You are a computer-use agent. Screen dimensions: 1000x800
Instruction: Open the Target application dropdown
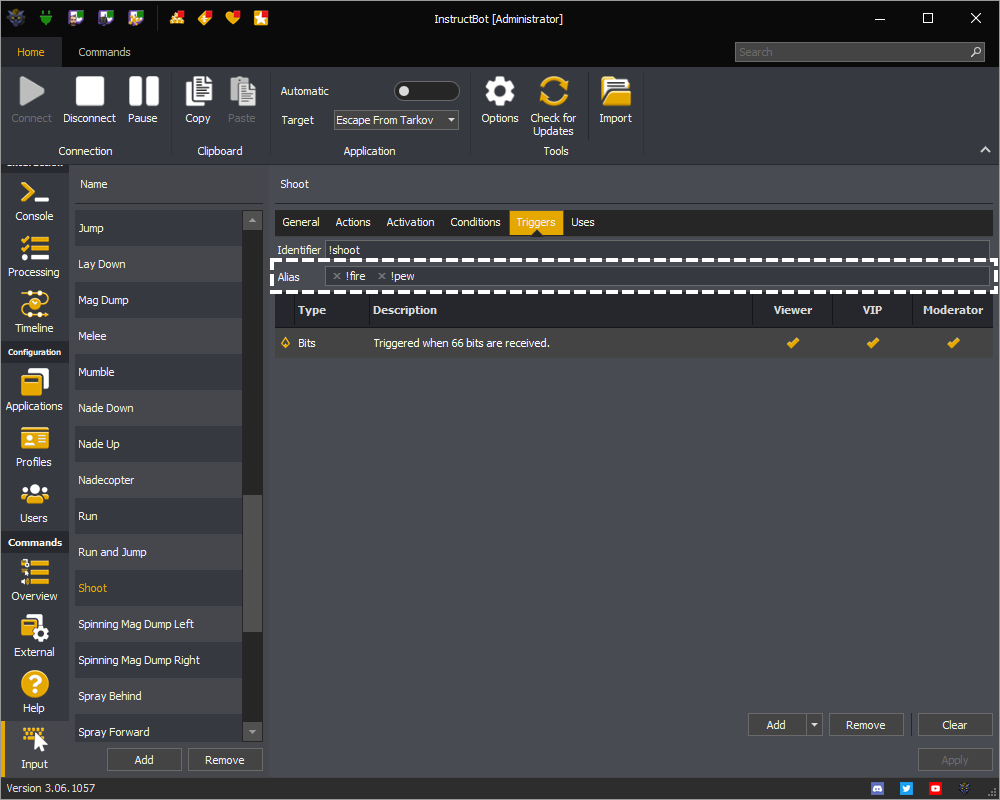[x=396, y=120]
